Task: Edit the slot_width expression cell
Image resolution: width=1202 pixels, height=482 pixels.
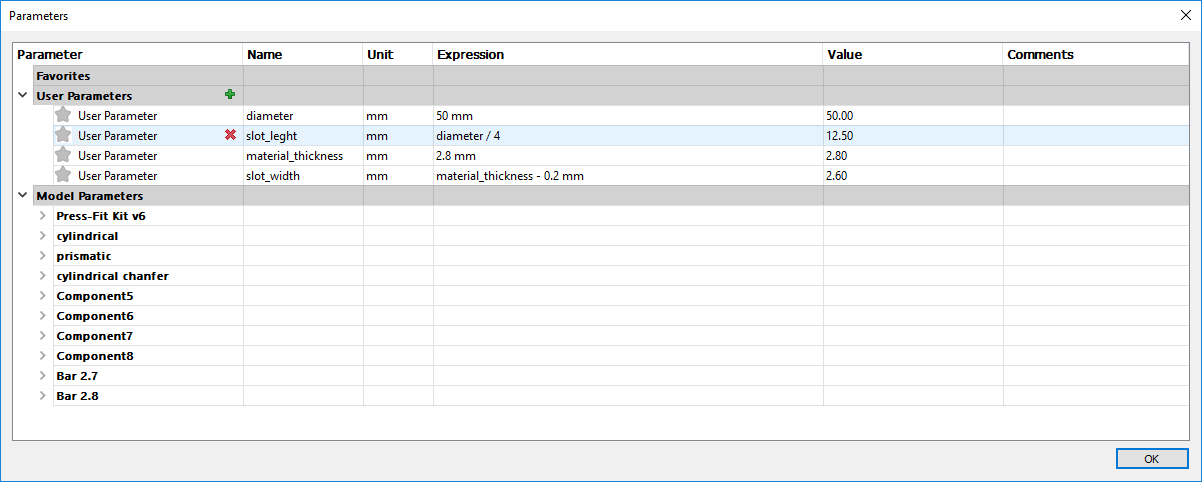Action: tap(628, 175)
